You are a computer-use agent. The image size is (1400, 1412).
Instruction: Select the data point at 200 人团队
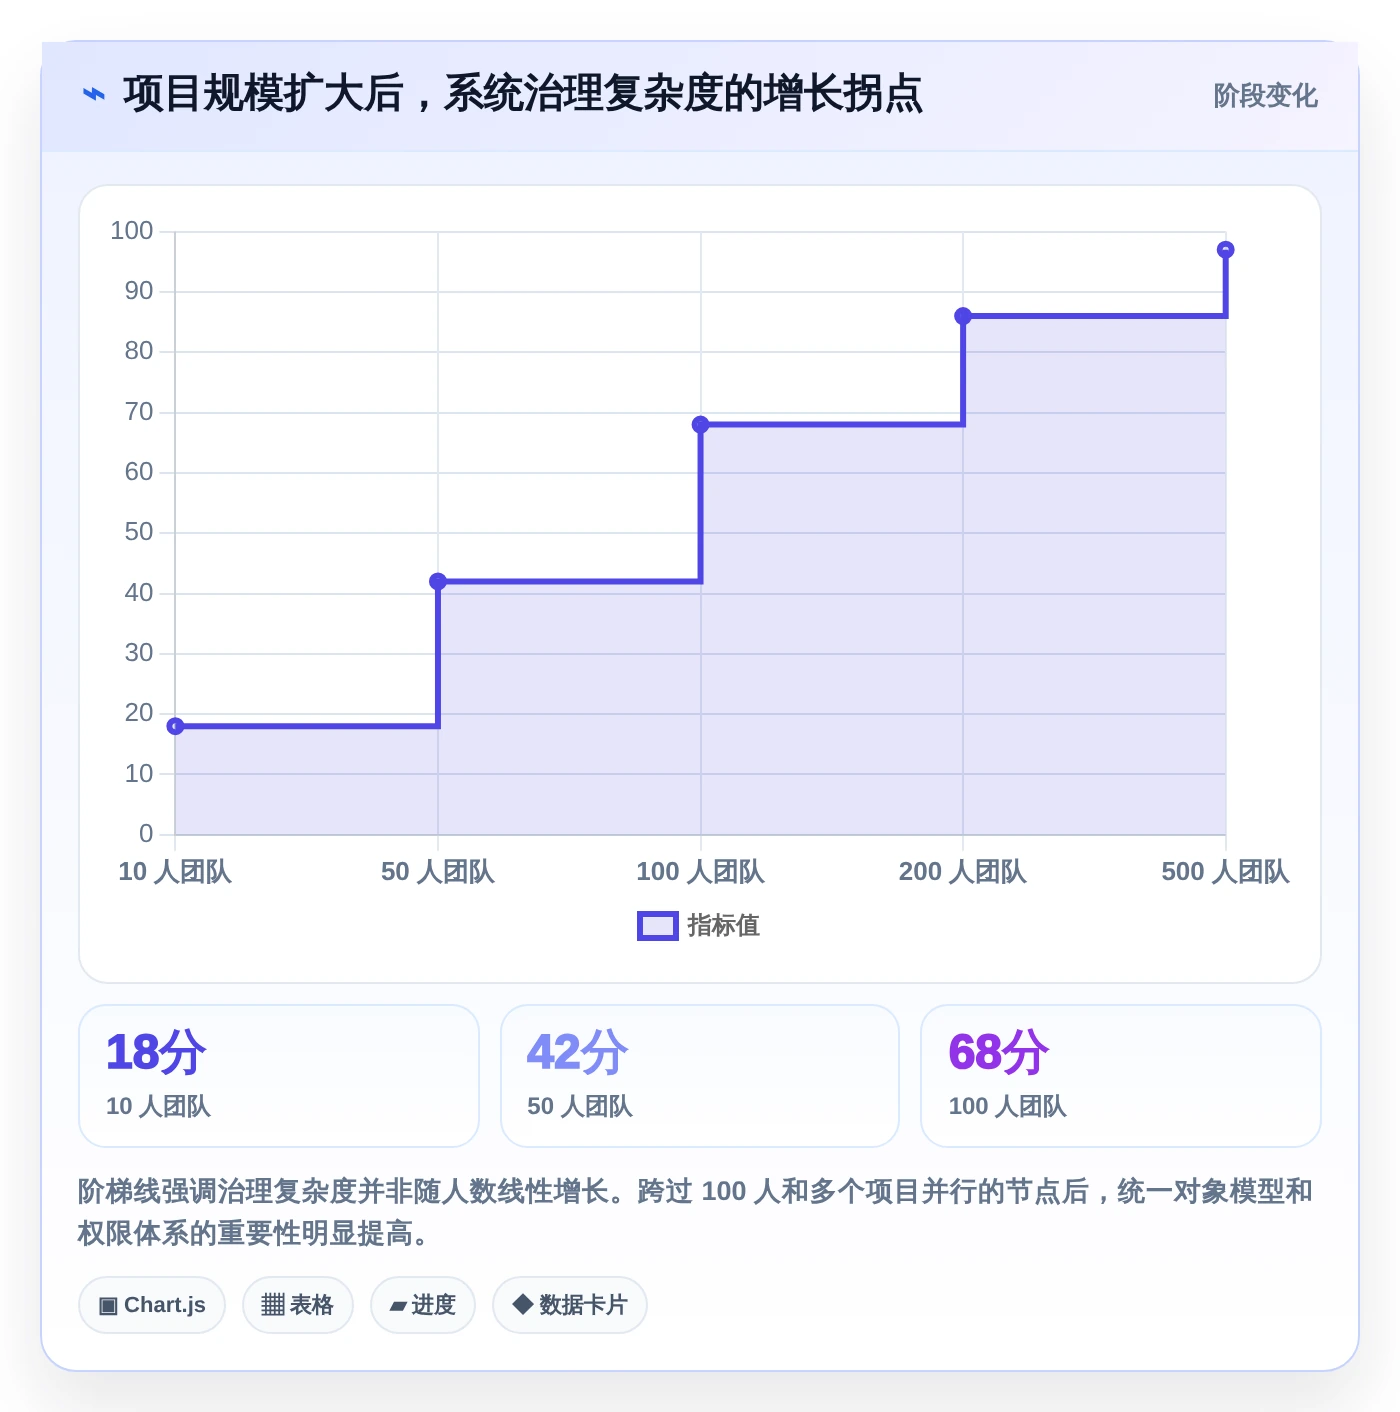[963, 316]
